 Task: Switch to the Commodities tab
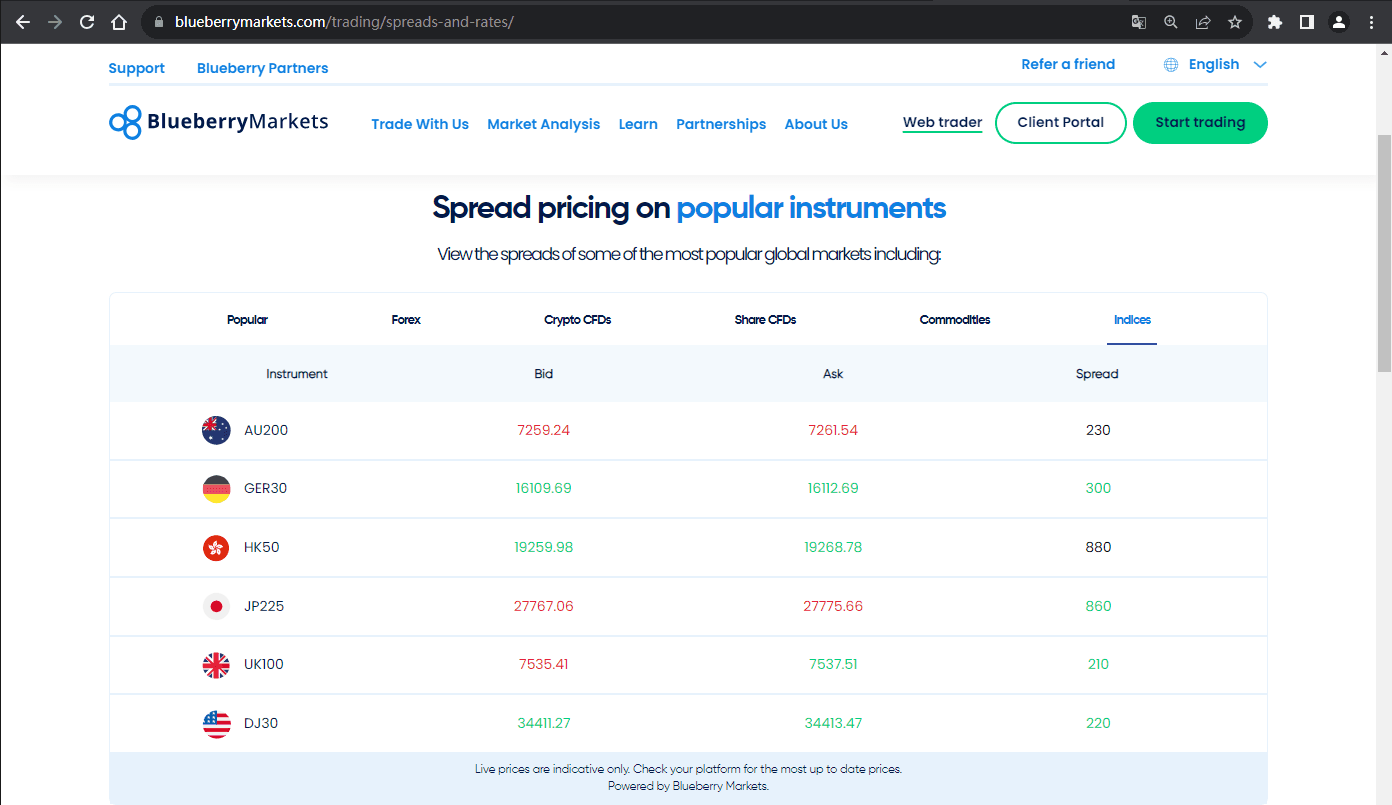pyautogui.click(x=955, y=320)
